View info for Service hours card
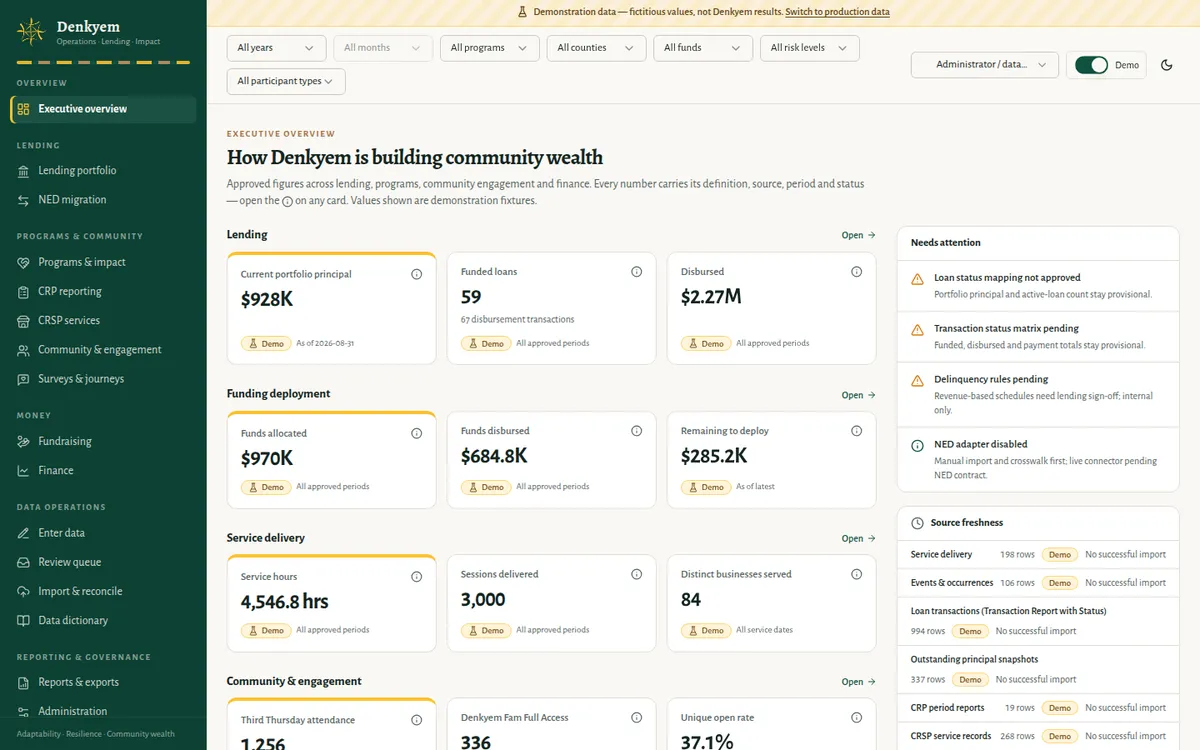This screenshot has width=1200, height=750. pyautogui.click(x=417, y=577)
